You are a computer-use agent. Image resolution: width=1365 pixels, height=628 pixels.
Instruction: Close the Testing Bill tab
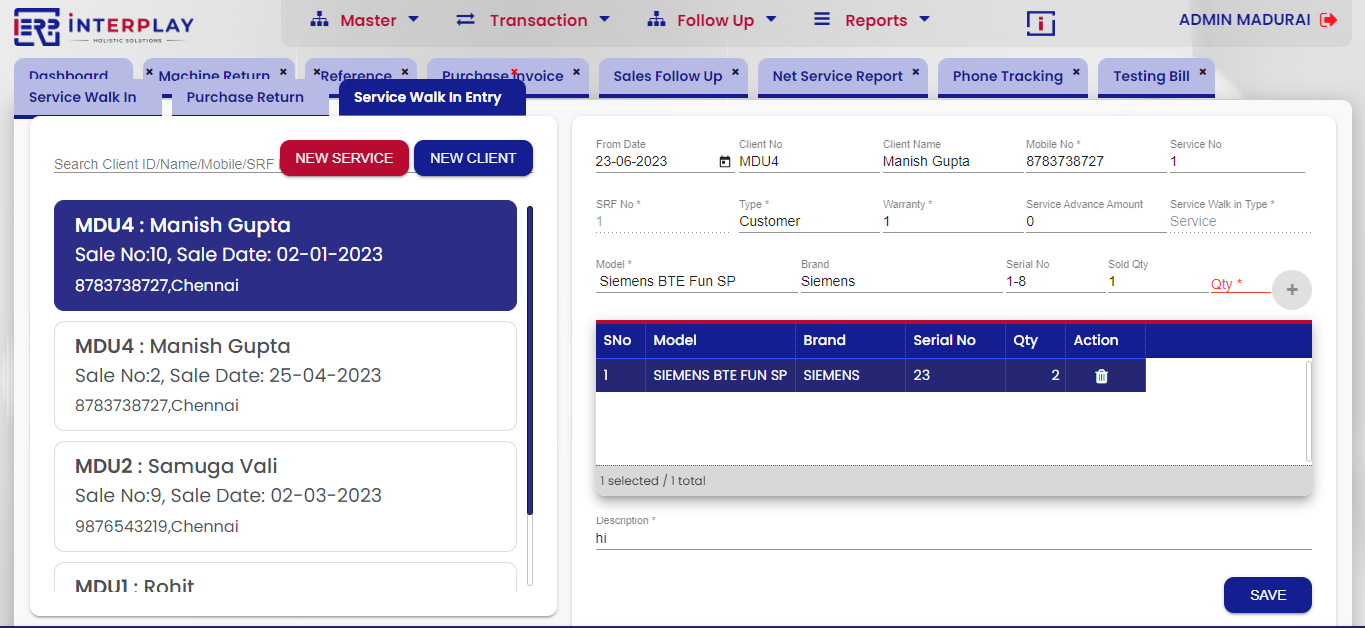pos(1202,72)
